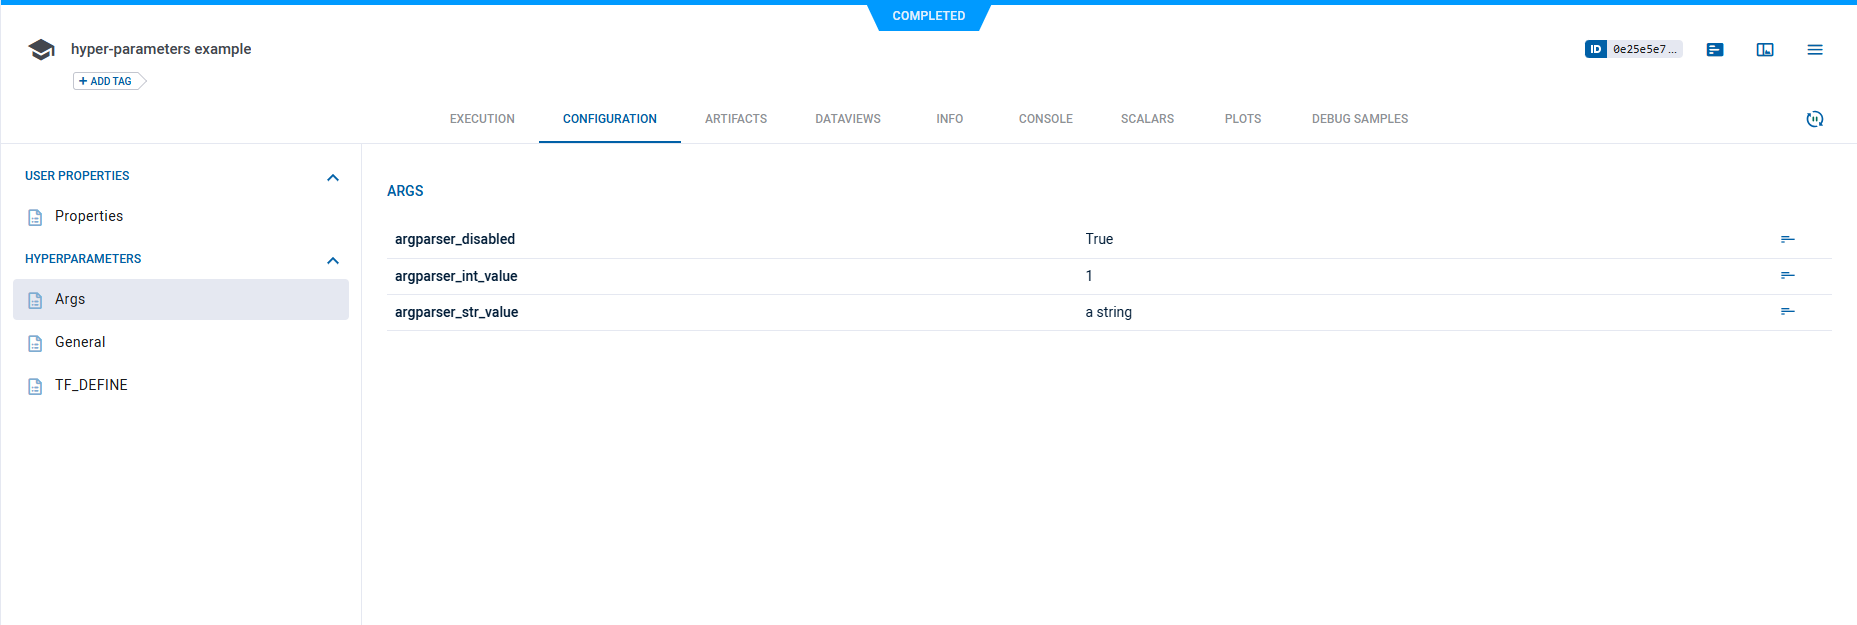Screen dimensions: 1857x625
Task: Select Properties in the sidebar
Action: [89, 216]
